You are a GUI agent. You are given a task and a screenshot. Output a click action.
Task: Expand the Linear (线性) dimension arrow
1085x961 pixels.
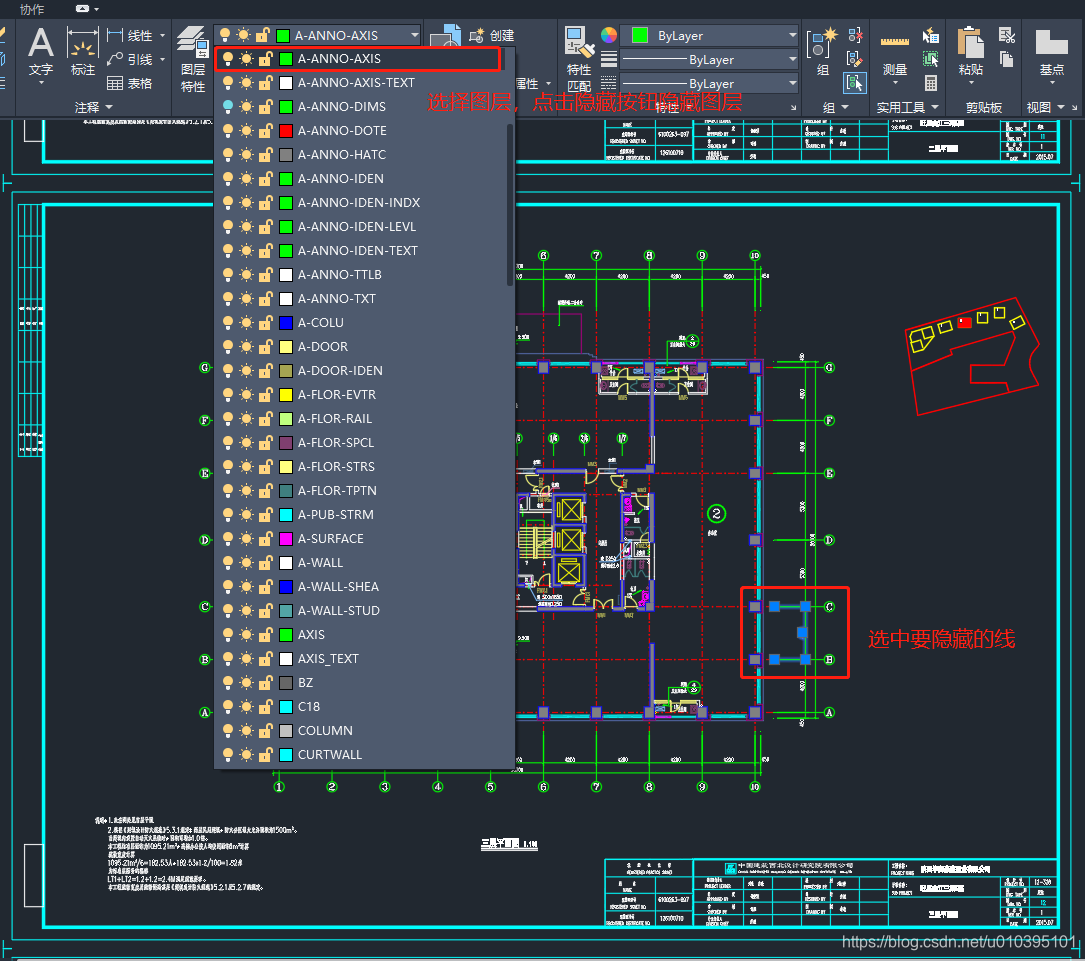pos(163,35)
